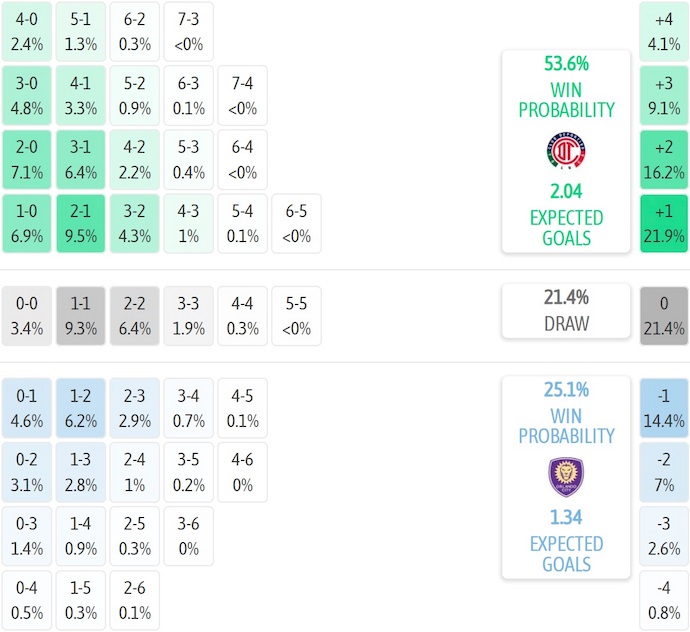
Task: Click the Orlando City lion crest logo
Action: [566, 477]
